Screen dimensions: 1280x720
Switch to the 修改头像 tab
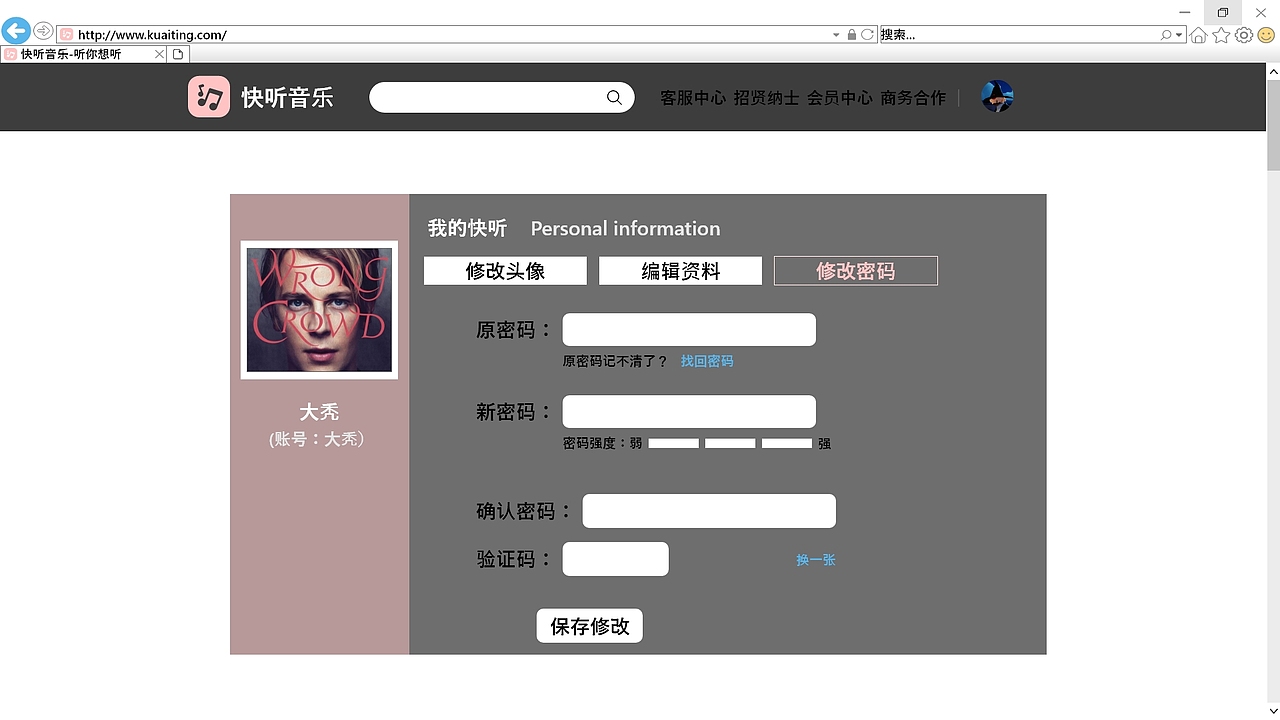coord(505,270)
